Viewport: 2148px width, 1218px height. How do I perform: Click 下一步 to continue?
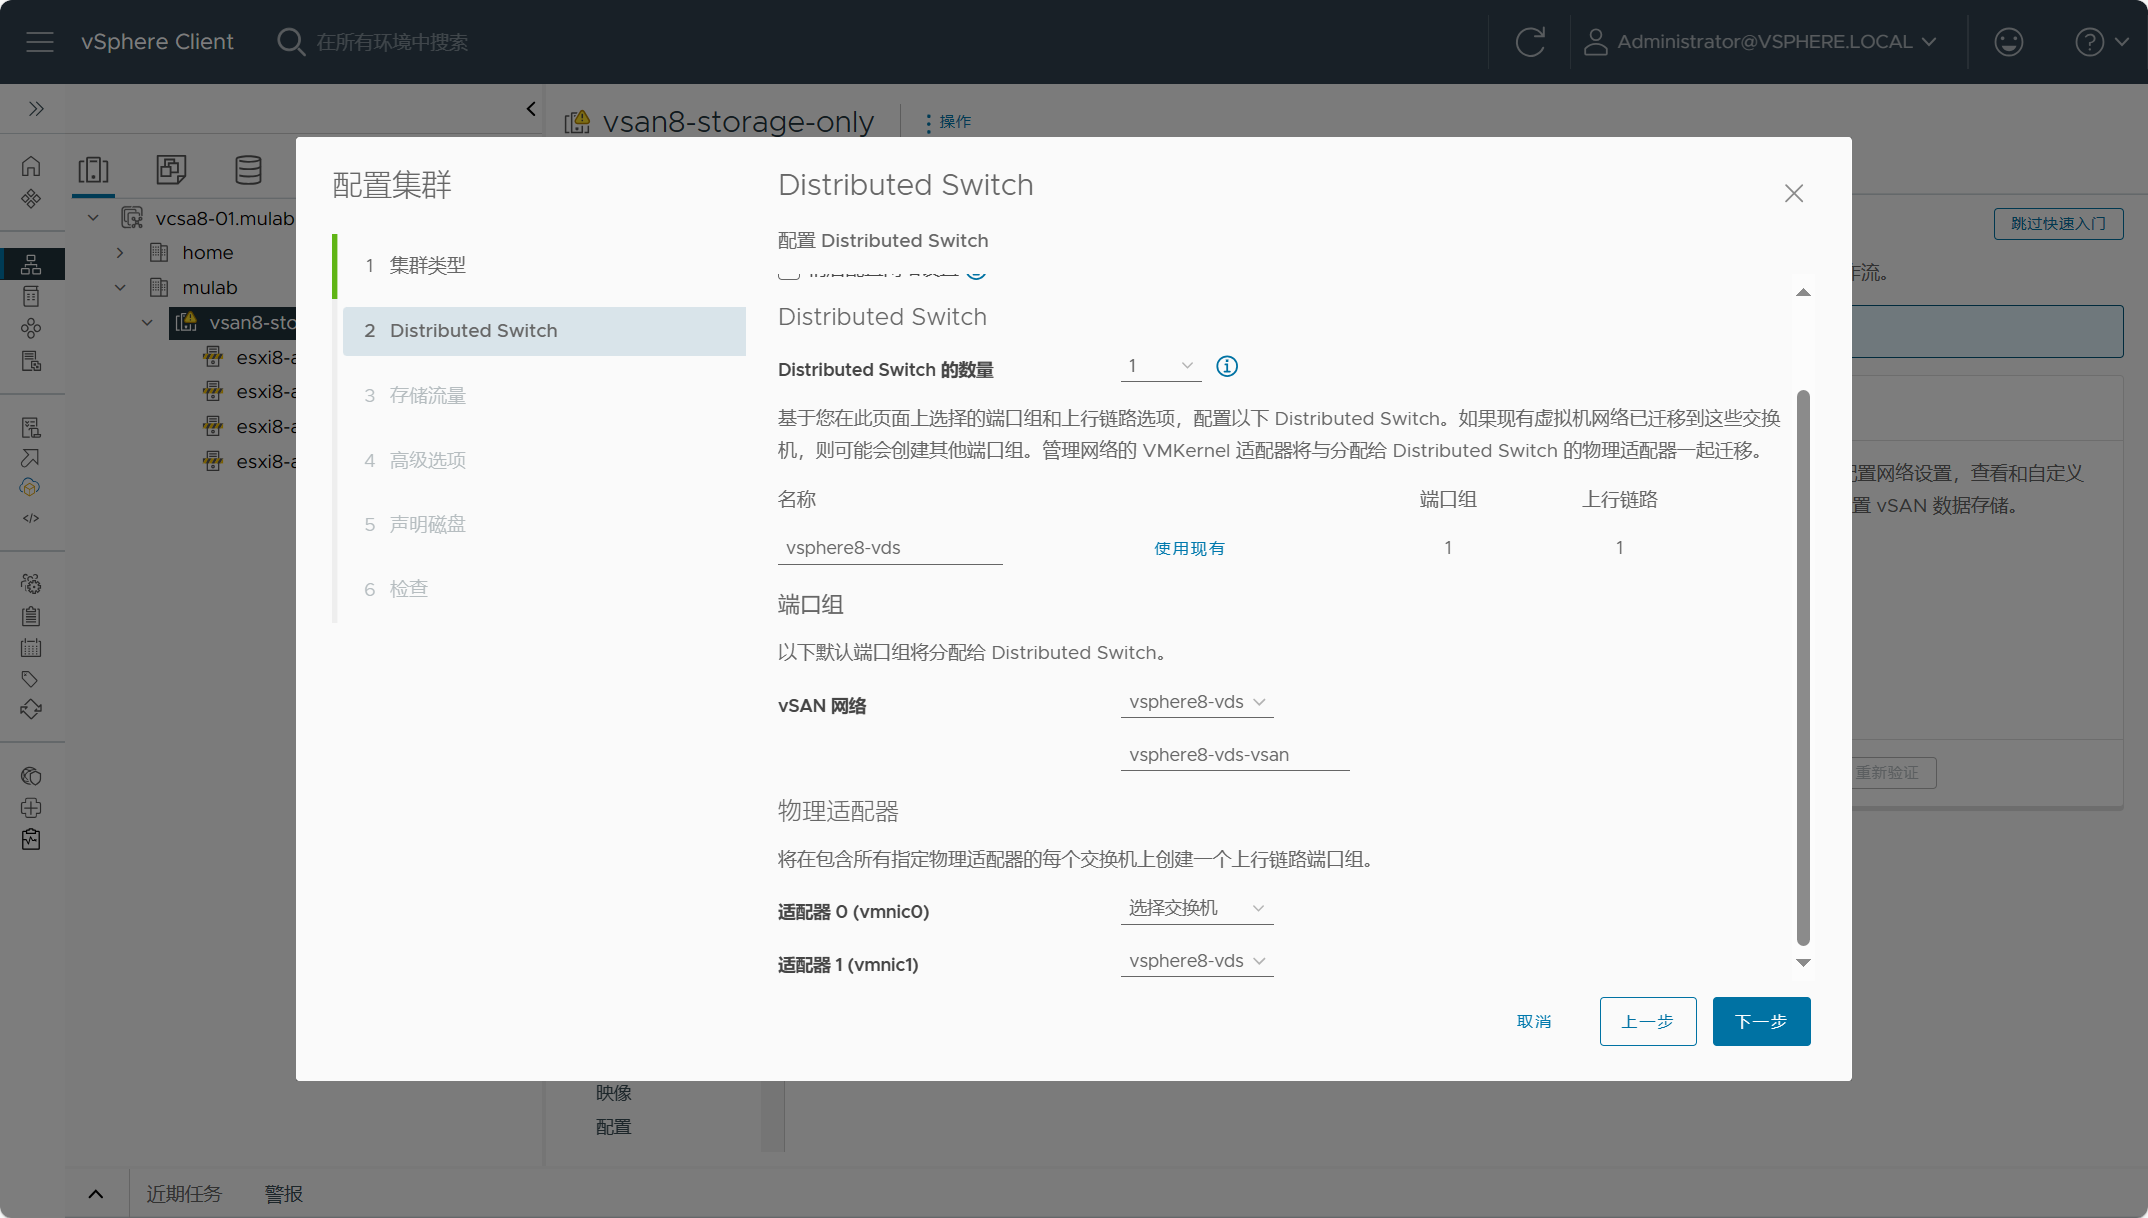[1761, 1022]
